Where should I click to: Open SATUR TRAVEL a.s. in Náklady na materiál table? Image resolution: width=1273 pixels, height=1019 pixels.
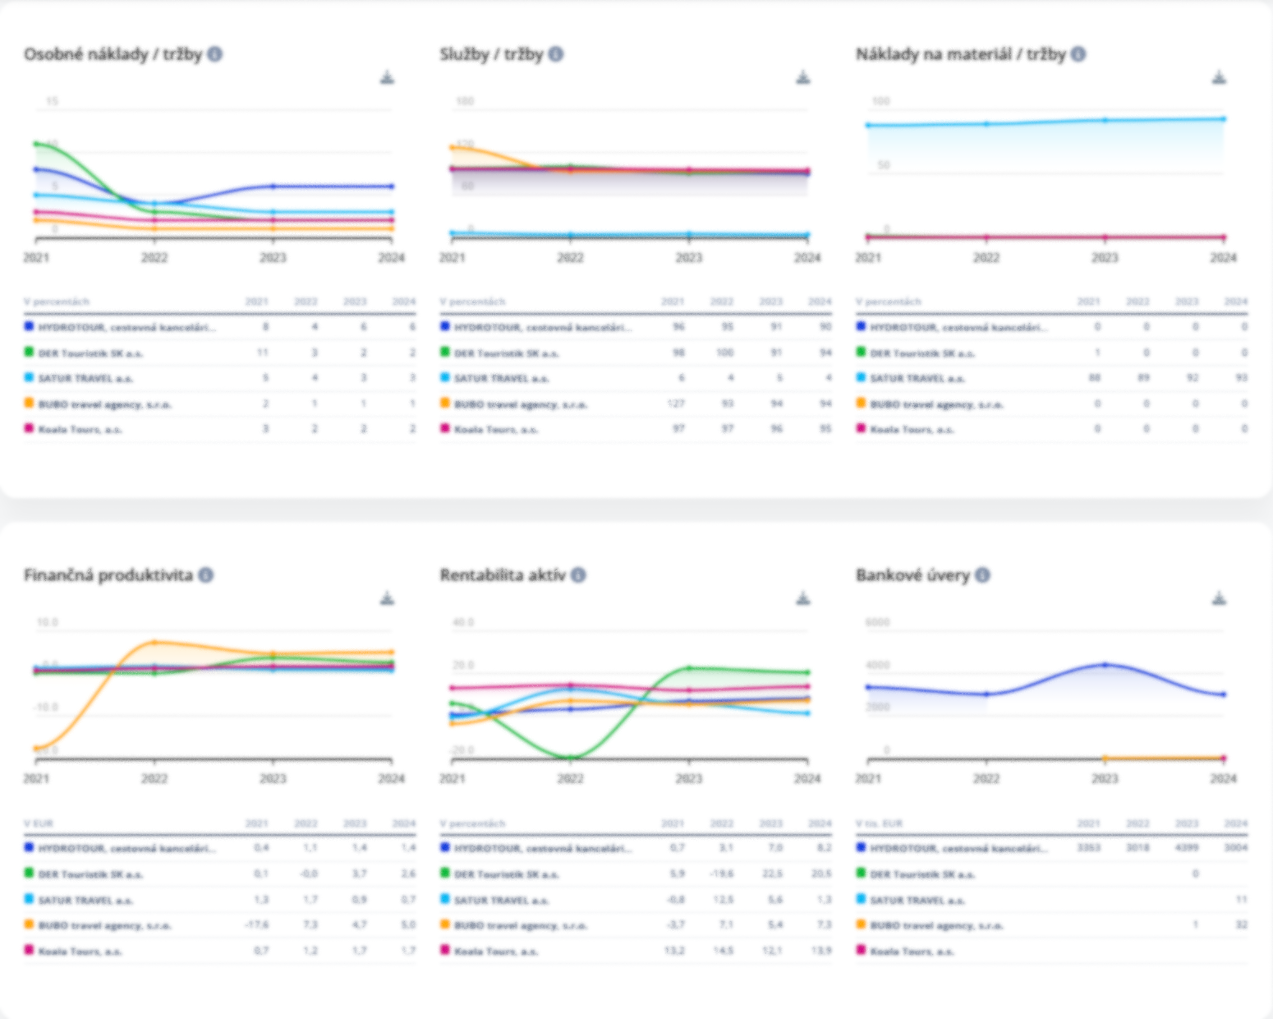click(917, 379)
